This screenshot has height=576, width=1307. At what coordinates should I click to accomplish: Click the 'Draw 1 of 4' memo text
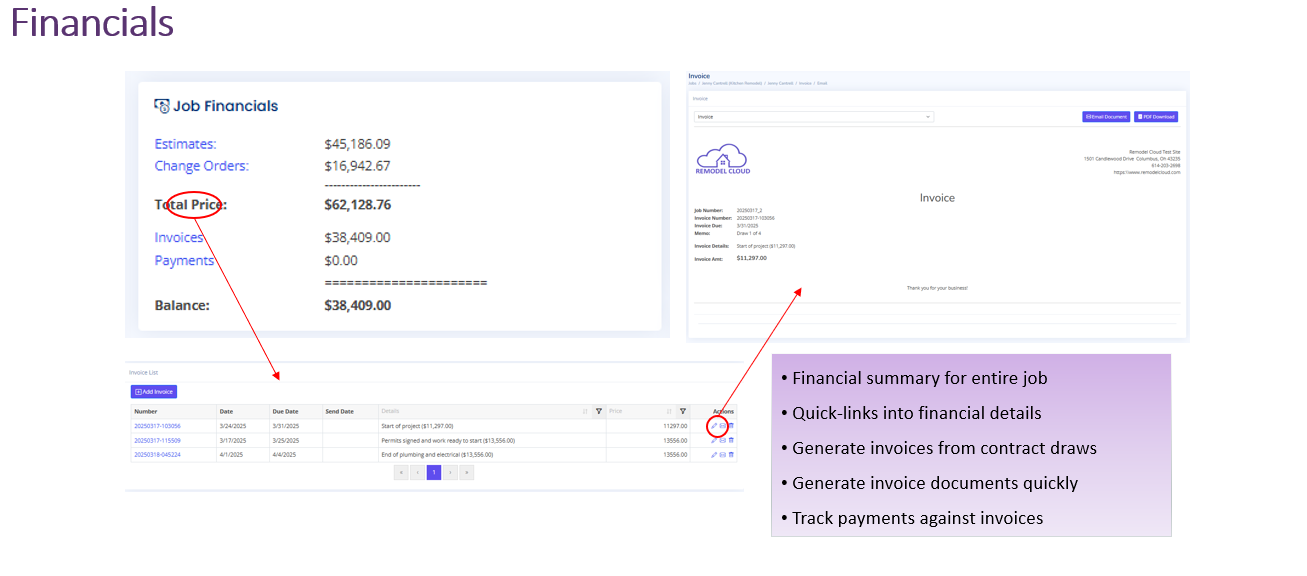point(749,232)
